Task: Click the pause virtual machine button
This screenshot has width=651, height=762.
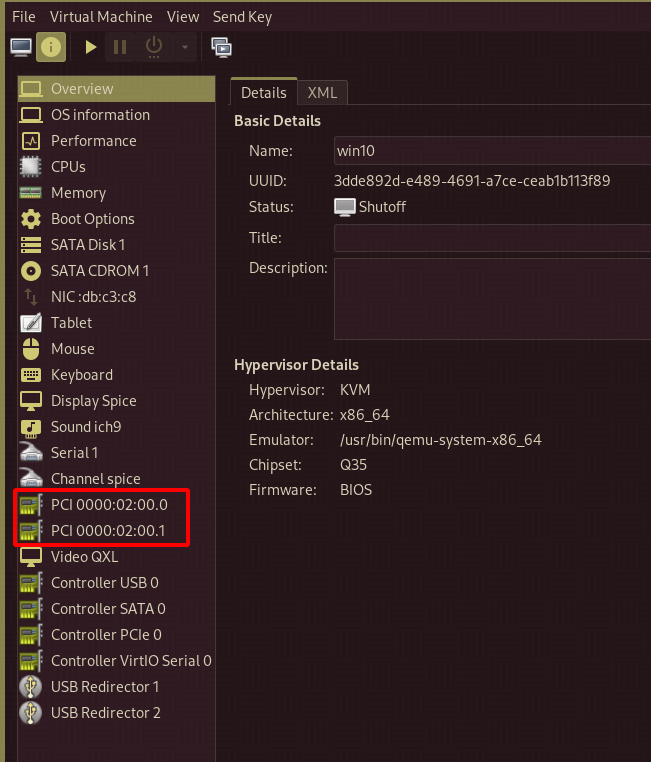Action: coord(120,47)
